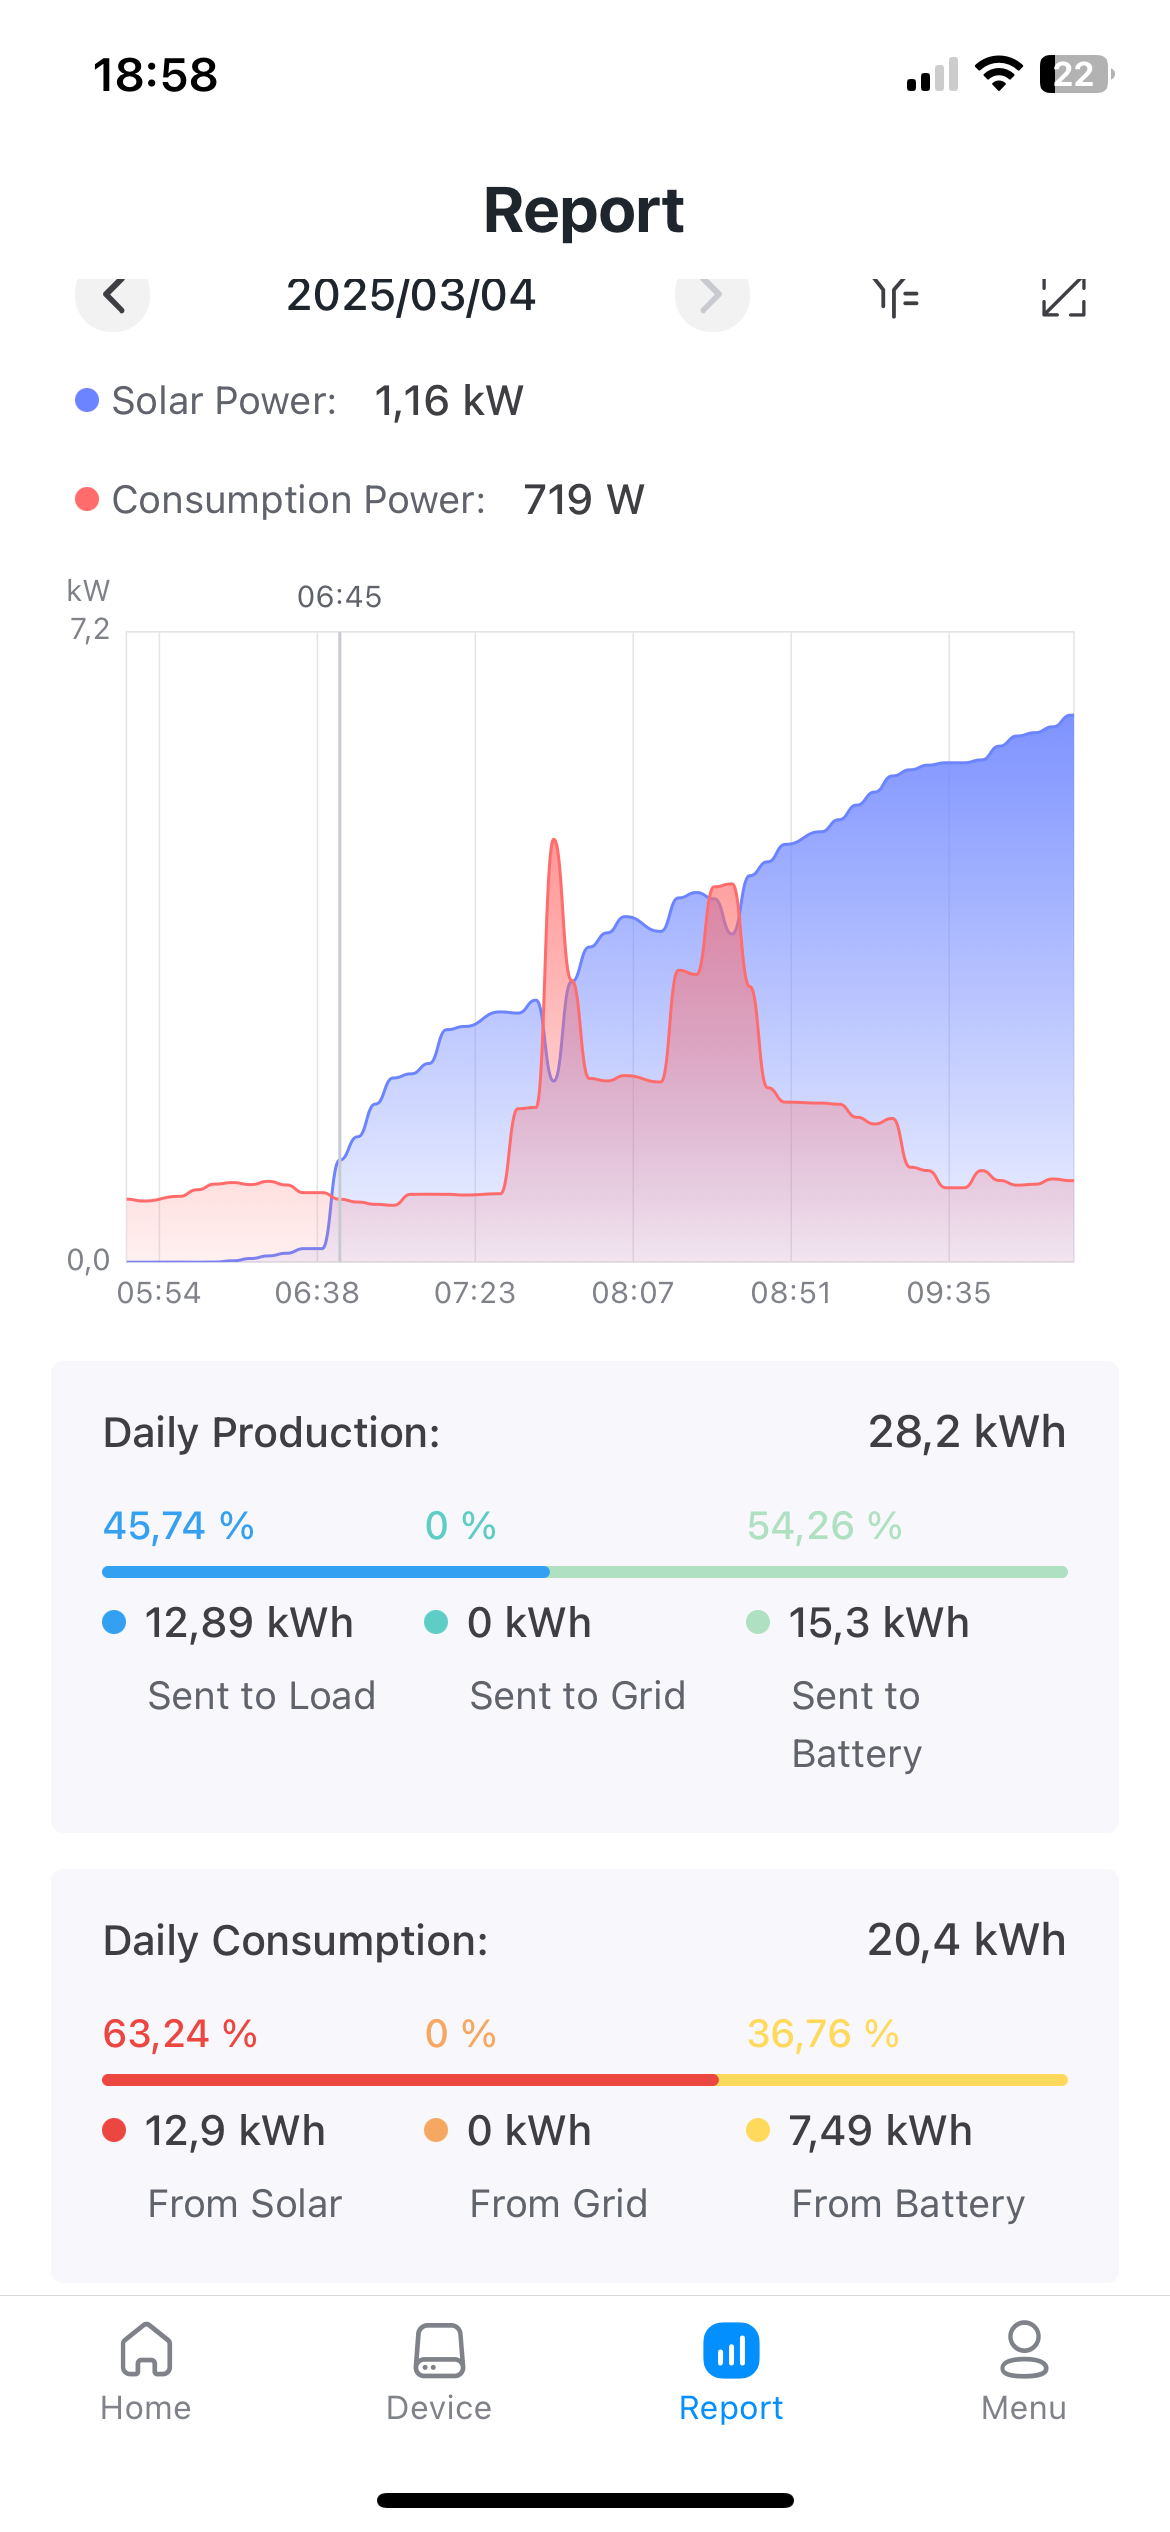Advance to next day with right chevron
1170x2532 pixels.
coord(711,296)
